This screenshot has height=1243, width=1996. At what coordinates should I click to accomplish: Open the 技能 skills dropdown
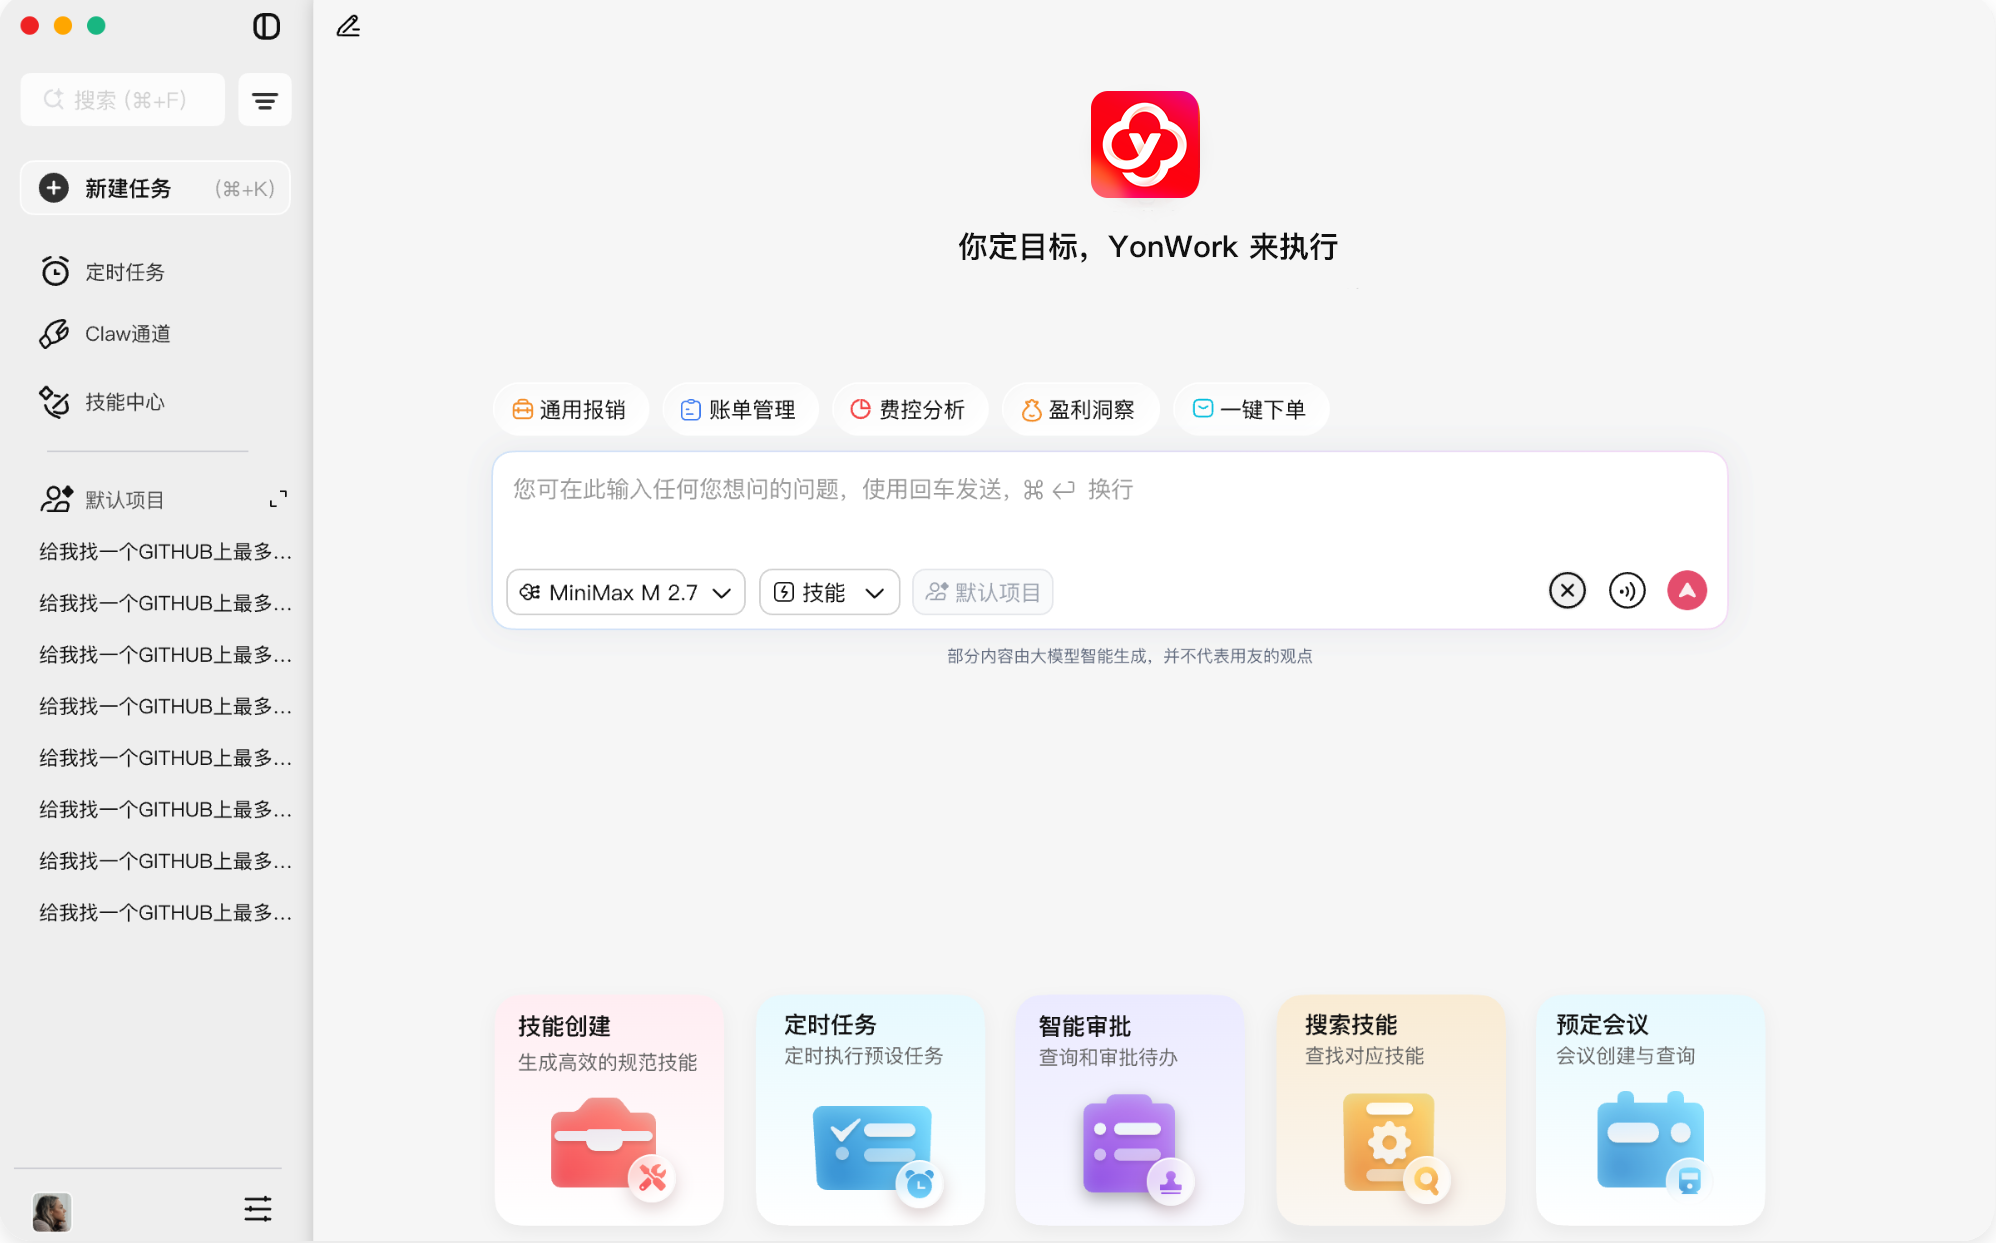[830, 592]
